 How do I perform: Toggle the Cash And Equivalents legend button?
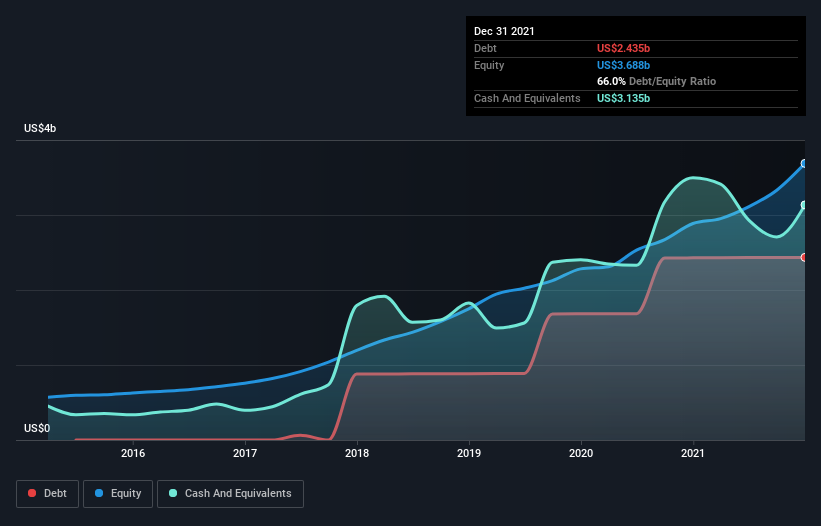click(230, 494)
